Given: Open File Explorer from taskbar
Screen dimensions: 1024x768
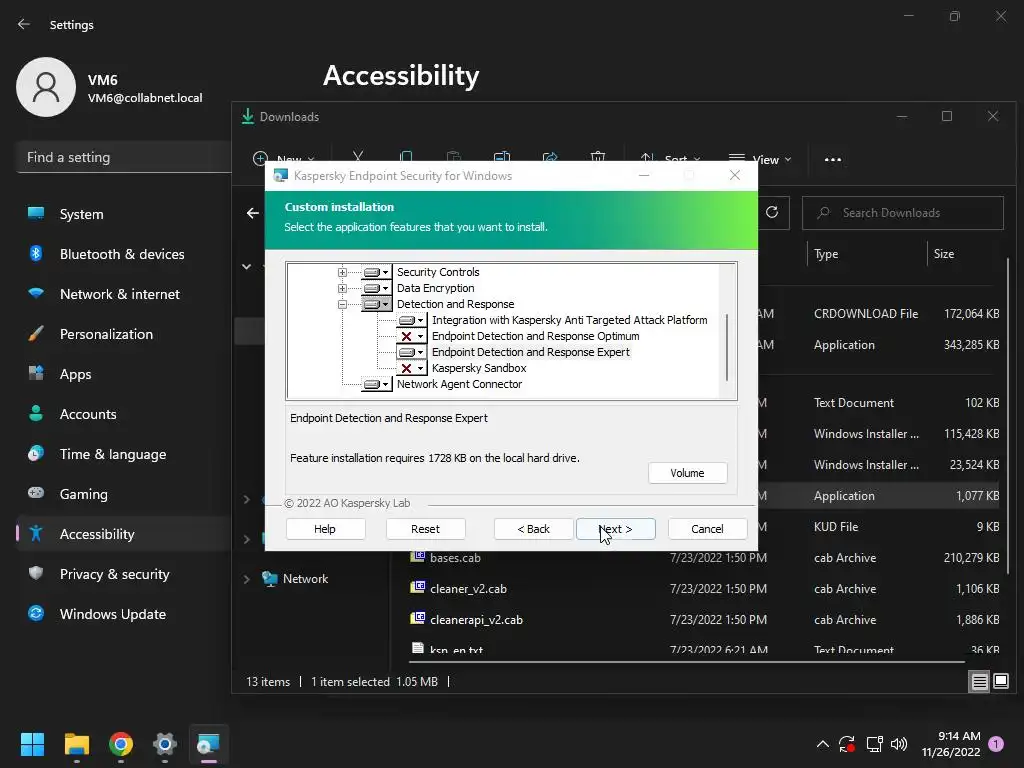Looking at the screenshot, I should point(76,744).
